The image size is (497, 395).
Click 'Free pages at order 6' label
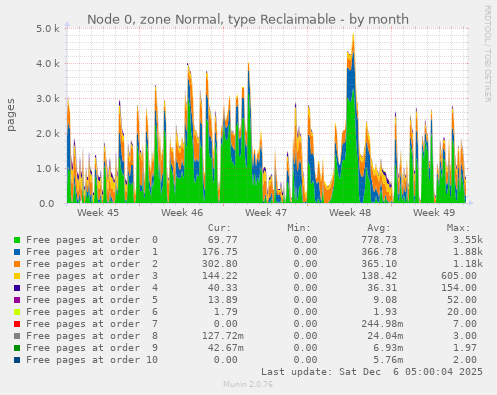[x=92, y=312]
